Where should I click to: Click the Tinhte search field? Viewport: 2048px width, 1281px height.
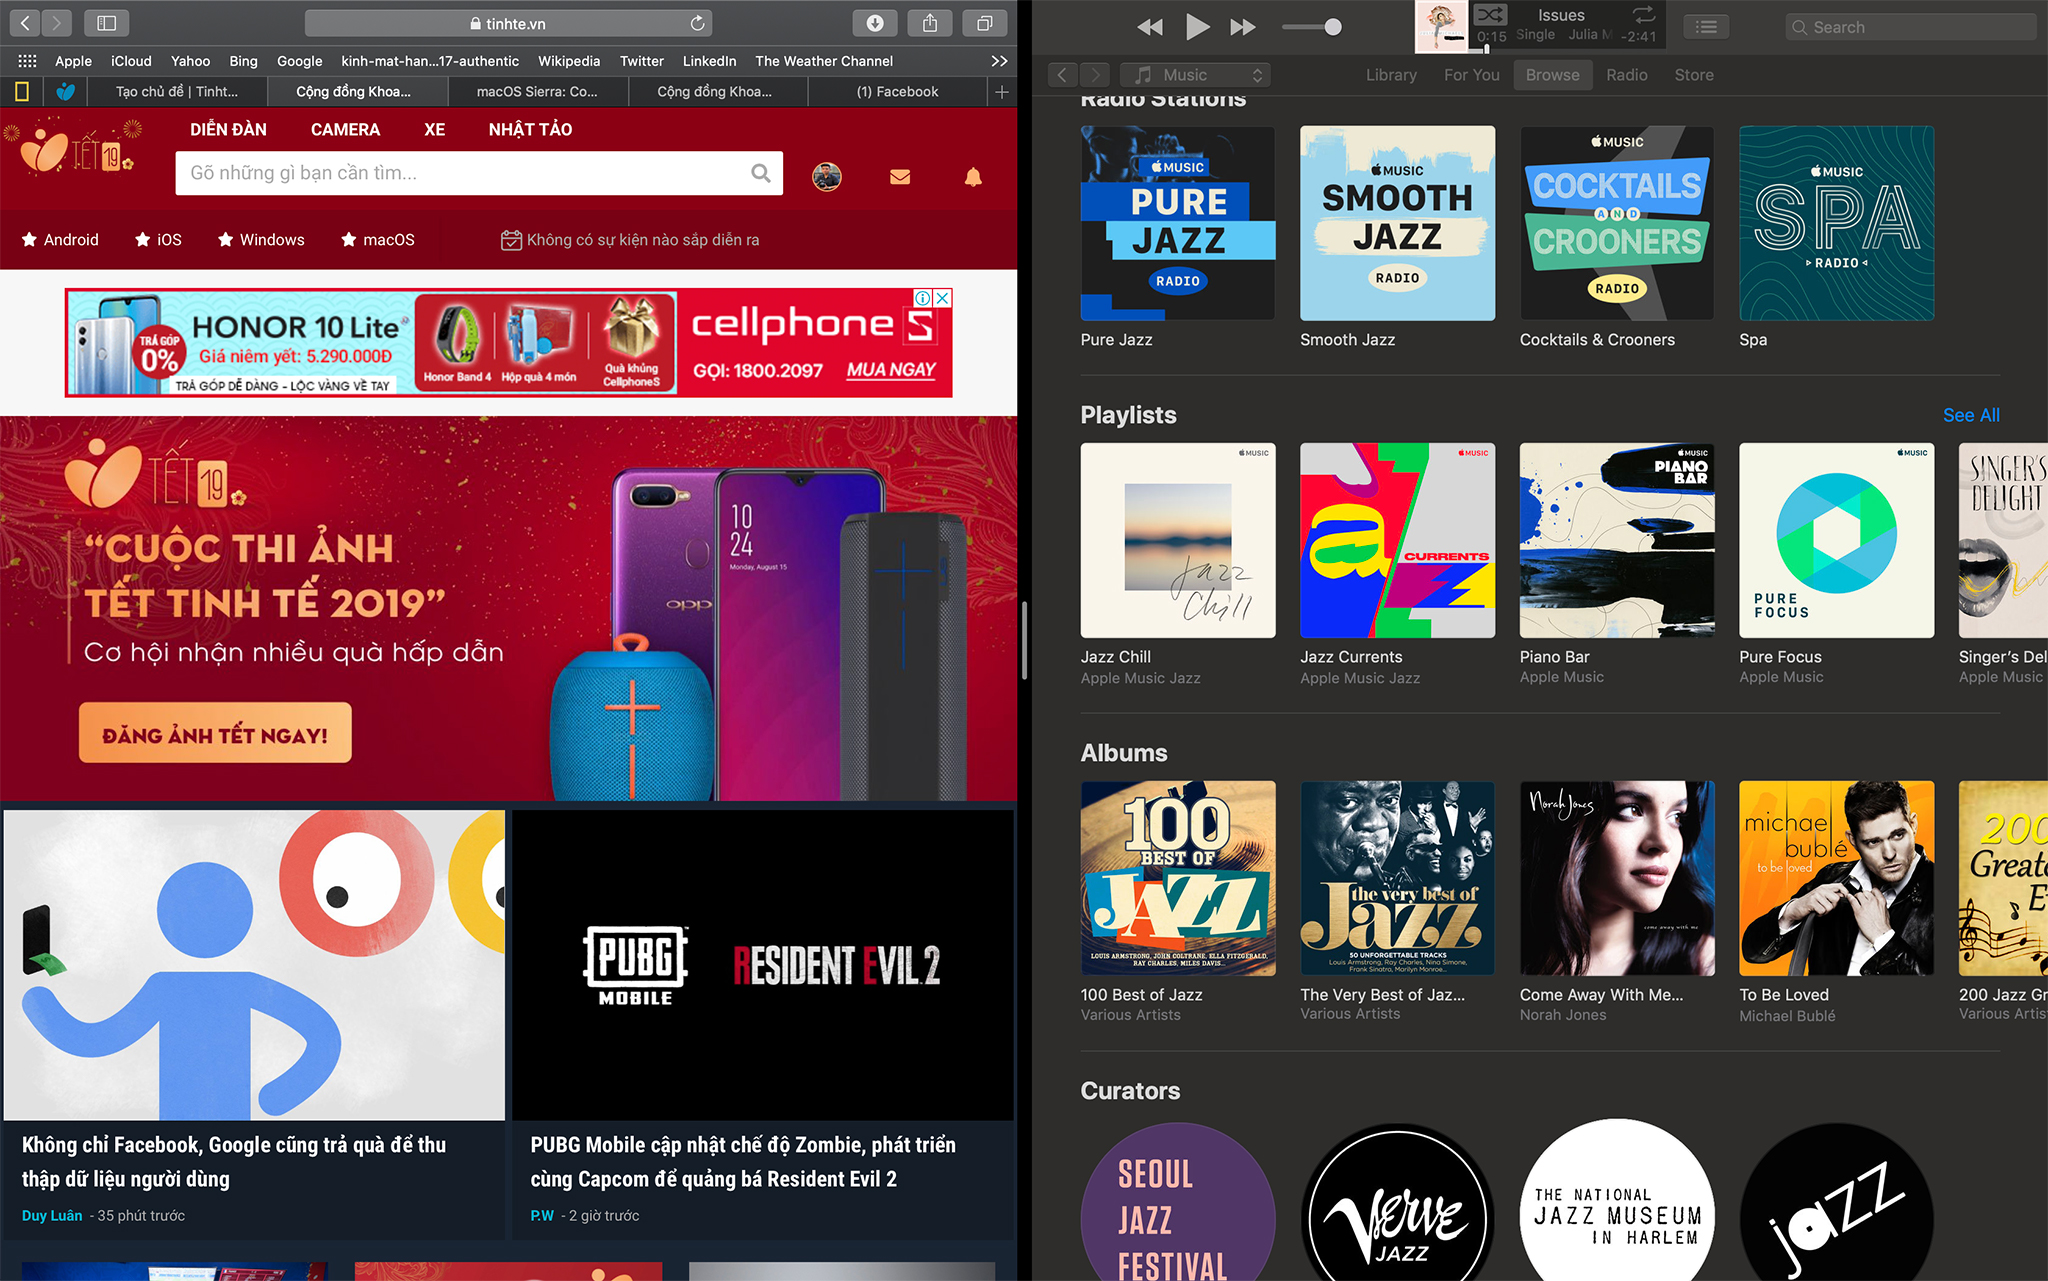click(479, 173)
